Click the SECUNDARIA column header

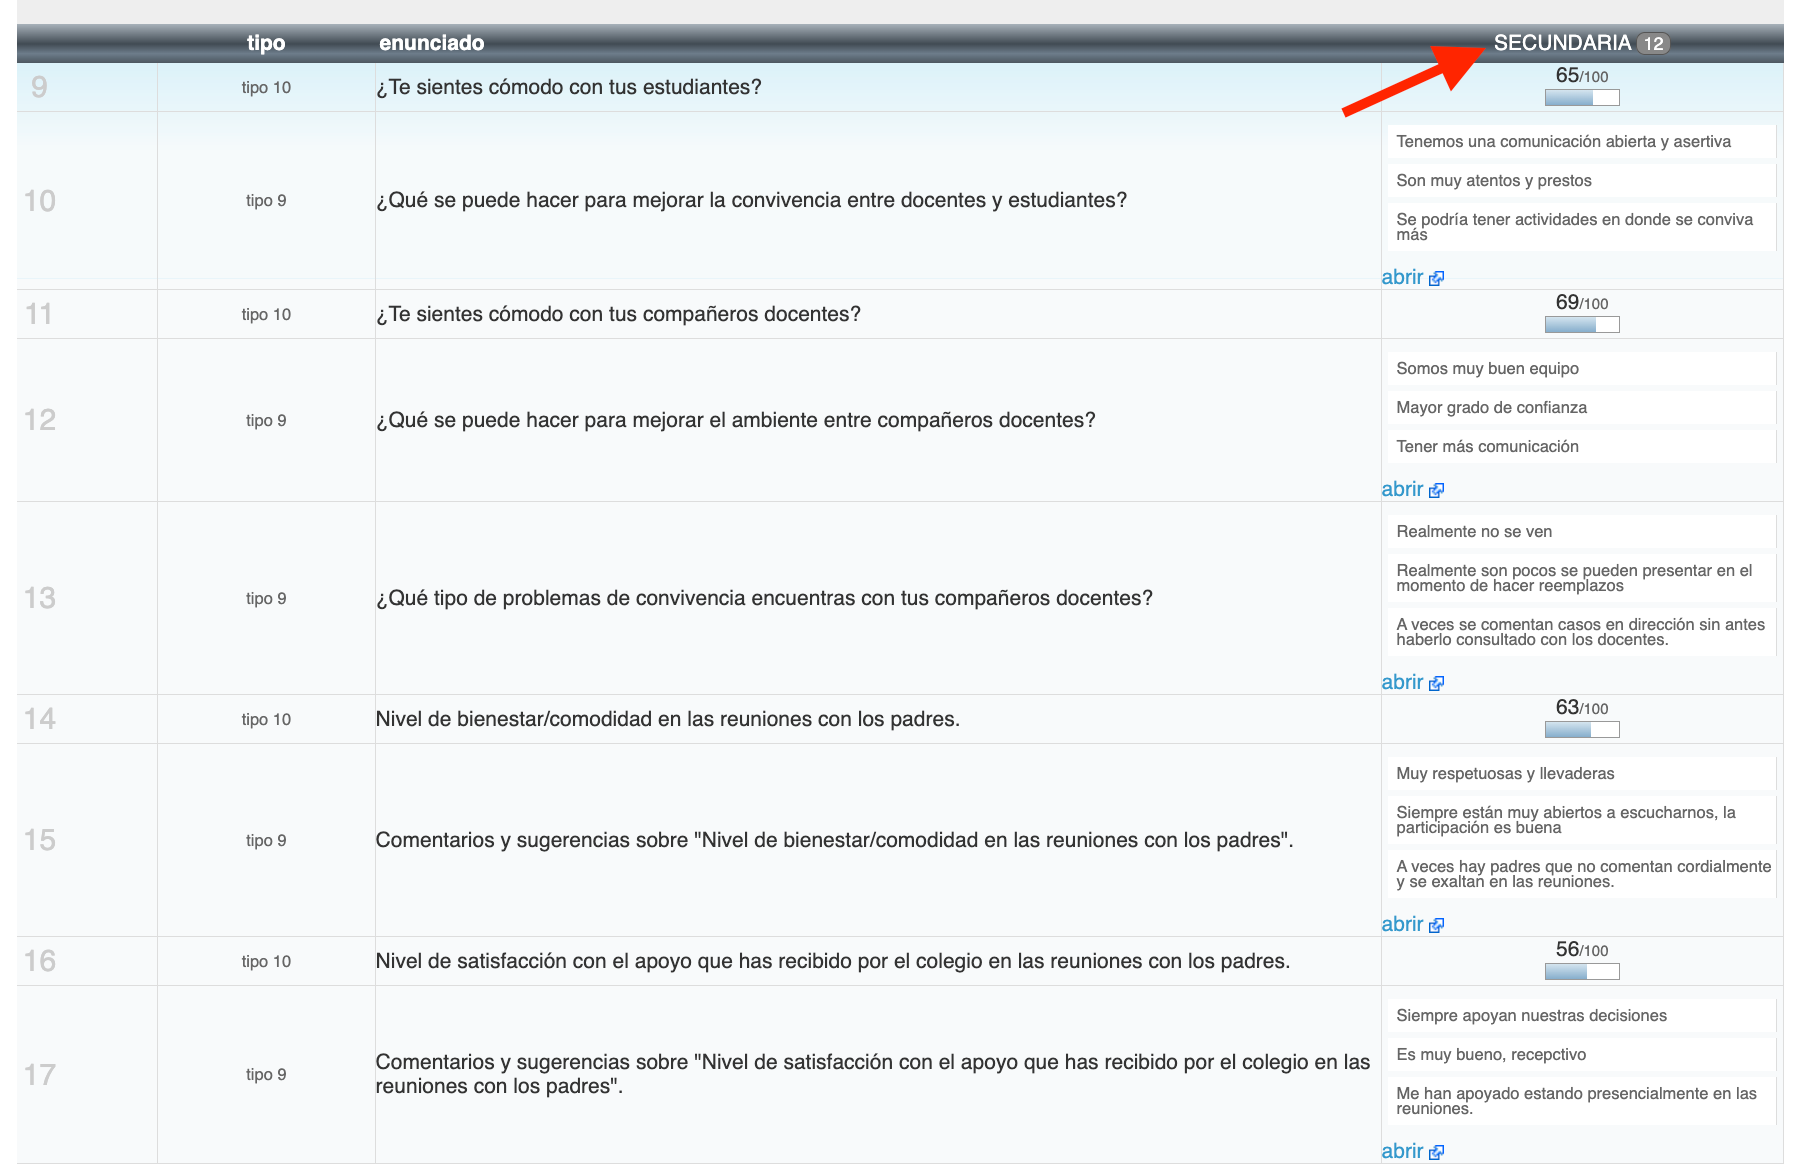click(x=1562, y=43)
